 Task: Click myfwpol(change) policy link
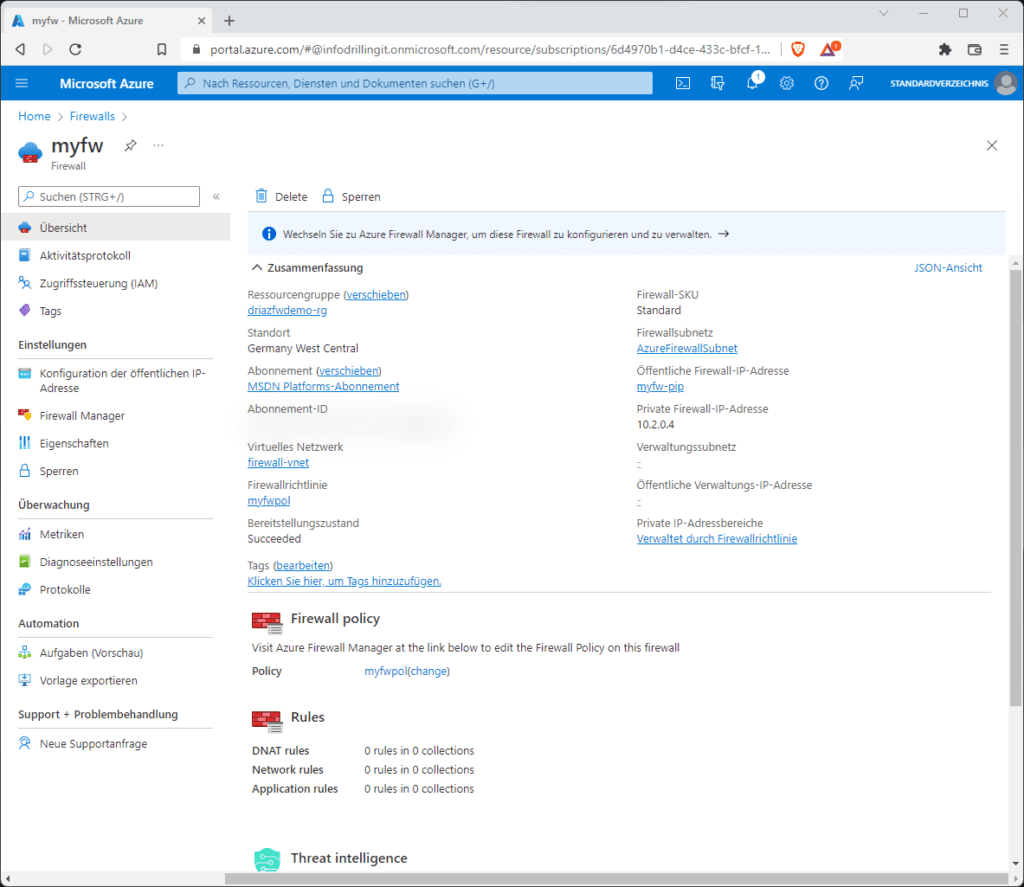click(x=407, y=671)
